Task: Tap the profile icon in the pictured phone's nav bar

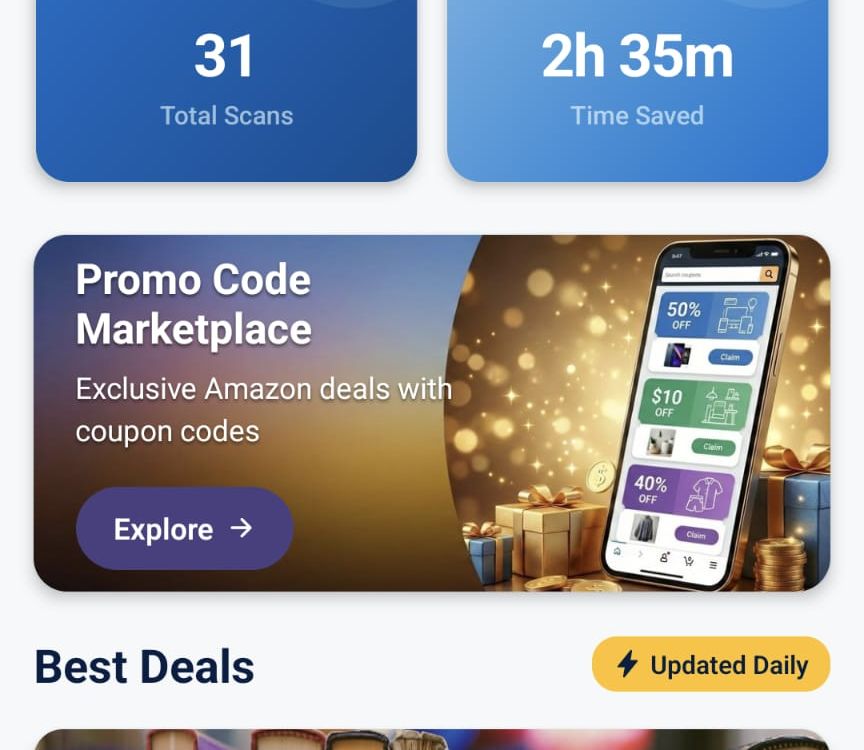Action: pos(665,557)
